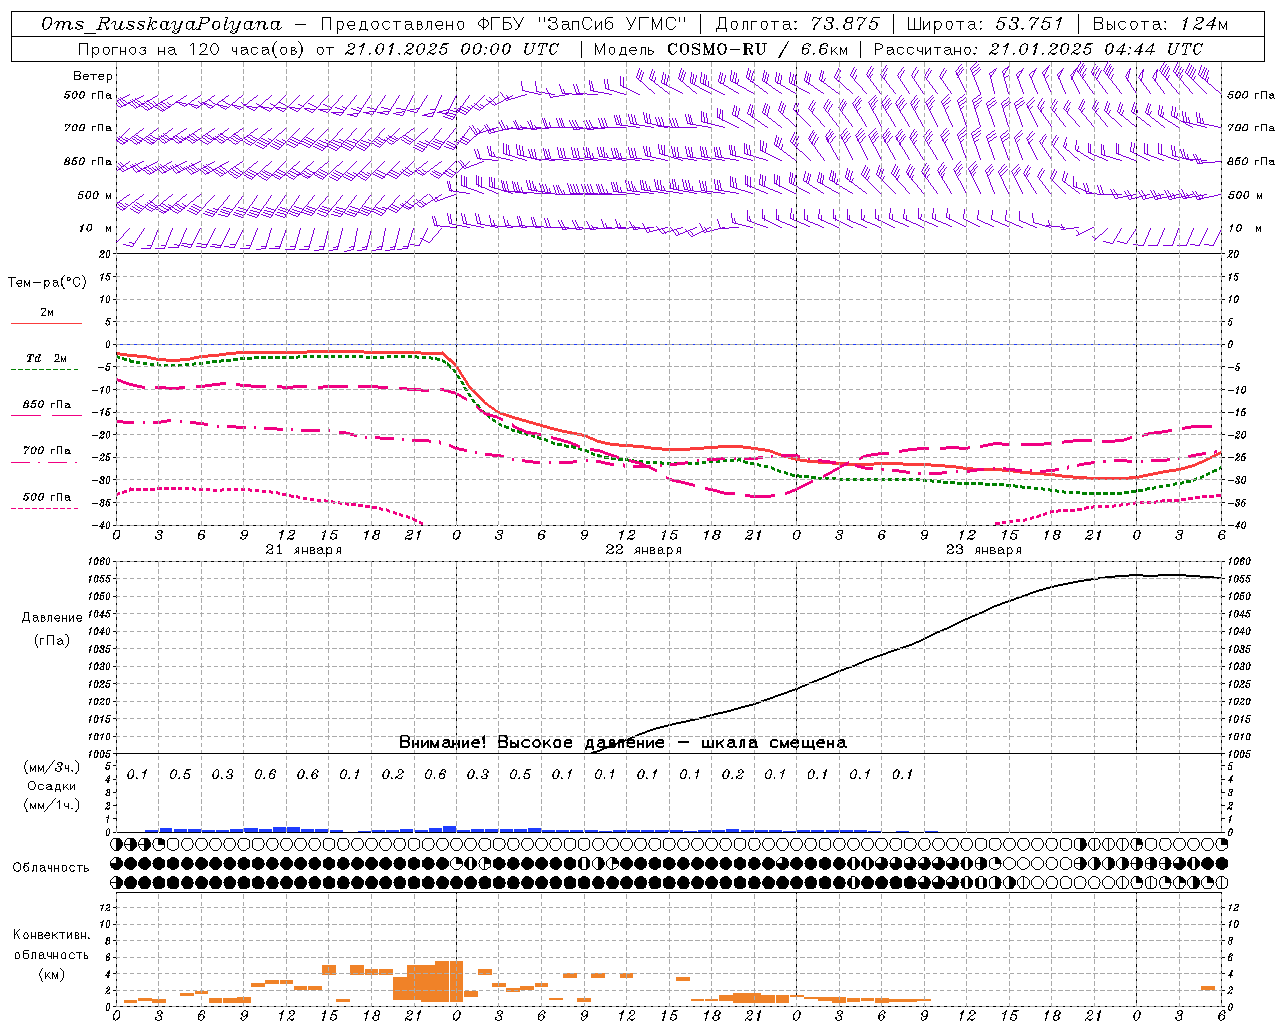Viewport: 1280px width, 1024px height.
Task: Click the (мм/1ч.) precipitation unit label
Action: (x=52, y=805)
